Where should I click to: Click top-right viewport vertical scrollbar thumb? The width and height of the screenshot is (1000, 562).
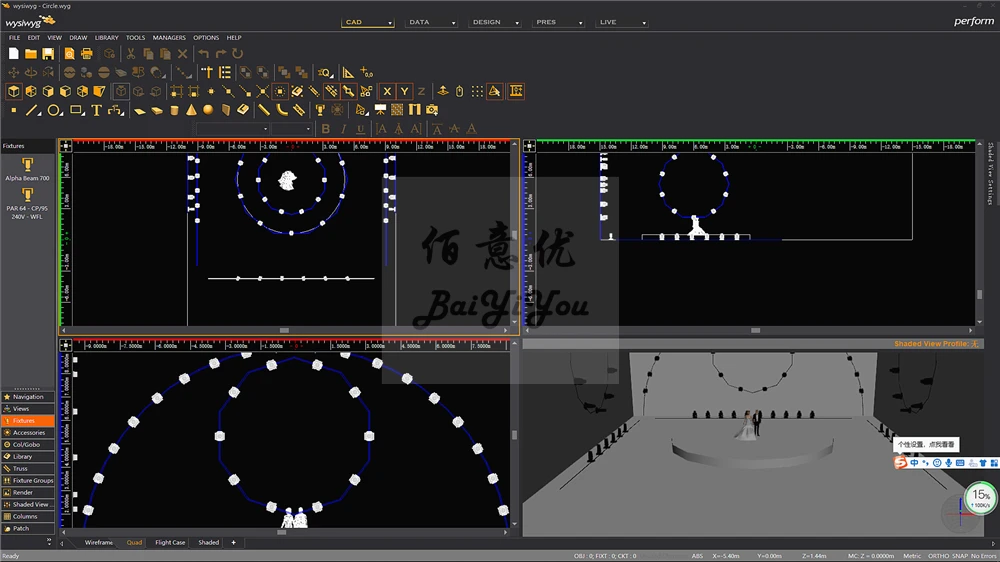pyautogui.click(x=980, y=295)
